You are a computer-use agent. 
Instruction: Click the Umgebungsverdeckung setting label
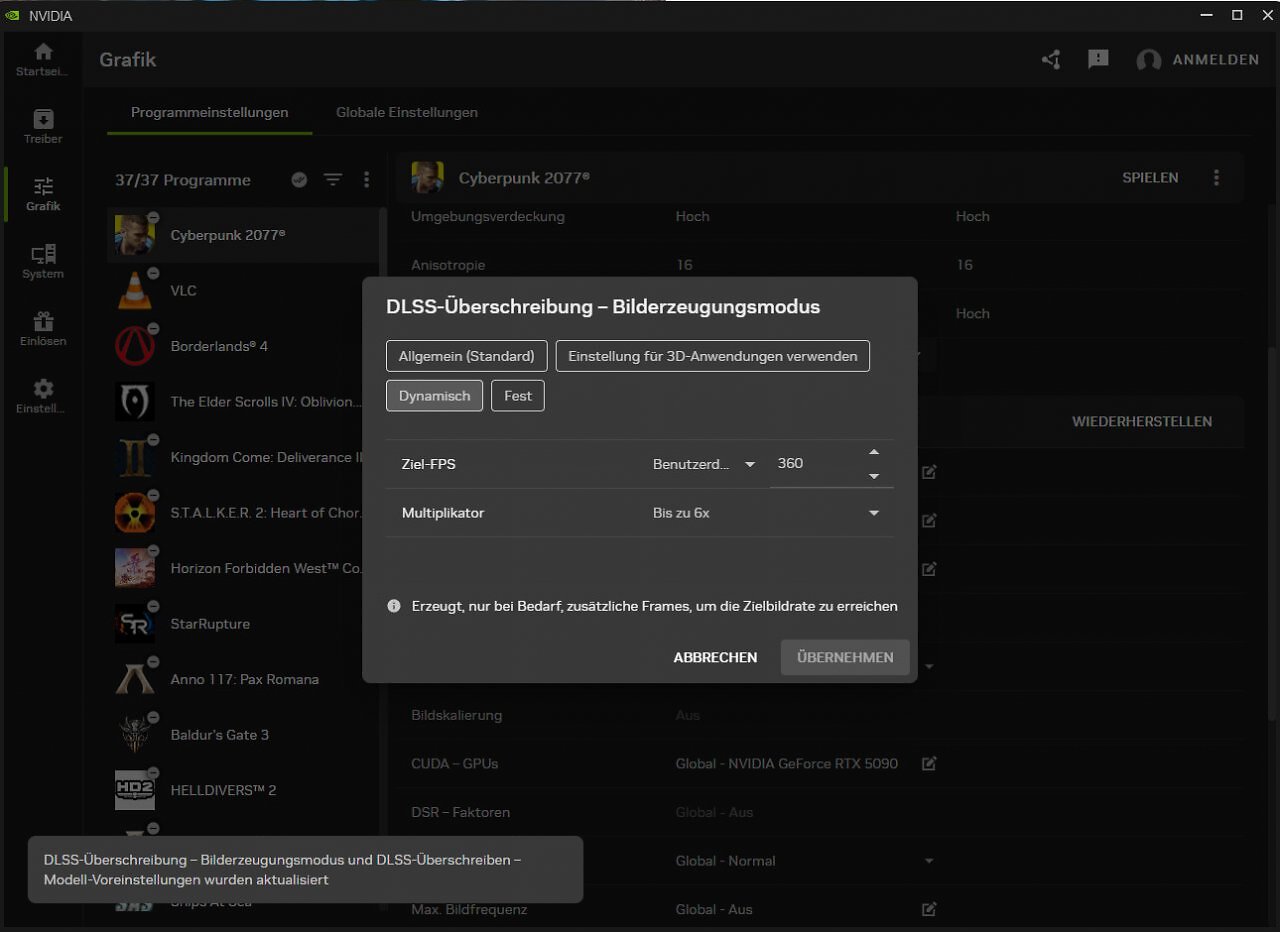(x=488, y=216)
